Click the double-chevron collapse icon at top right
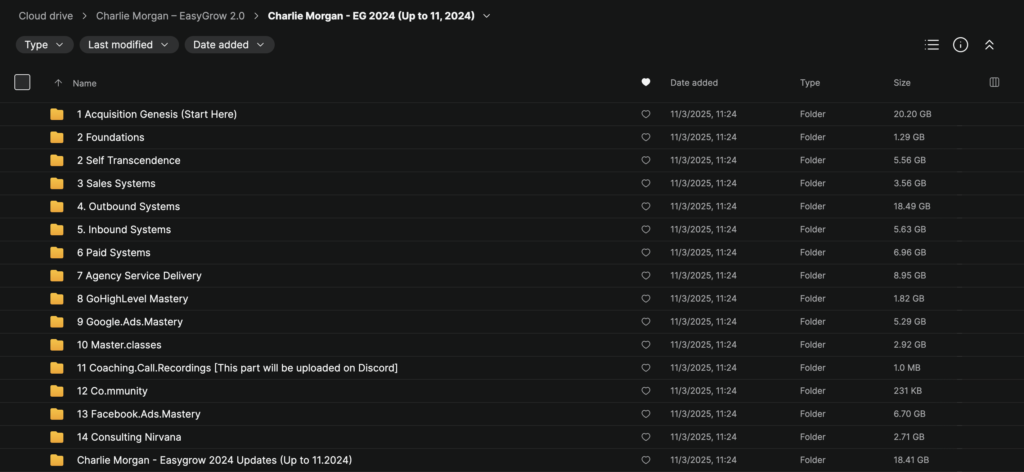This screenshot has height=472, width=1024. pos(989,45)
